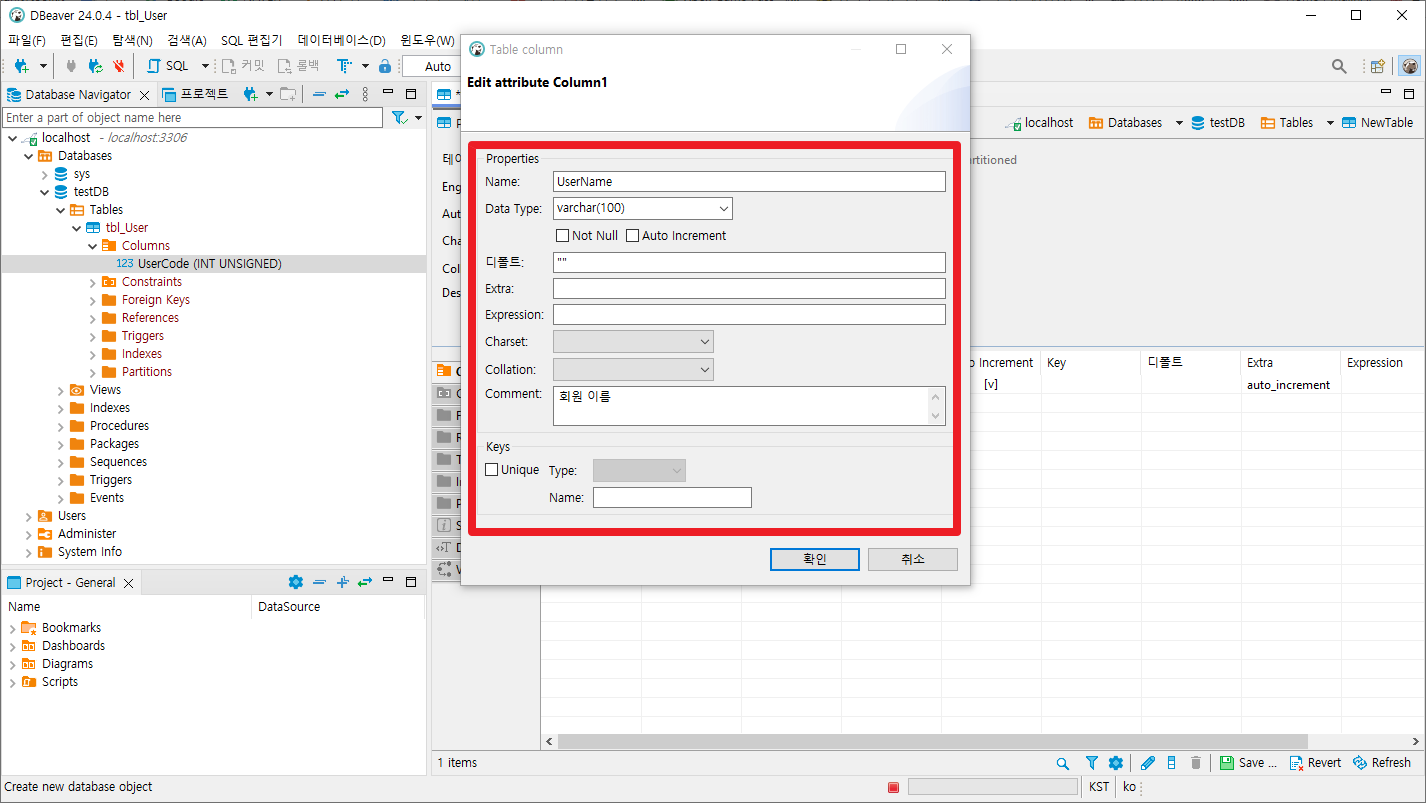The height and width of the screenshot is (803, 1426).
Task: Click the Save button in bottom toolbar
Action: pos(1248,763)
